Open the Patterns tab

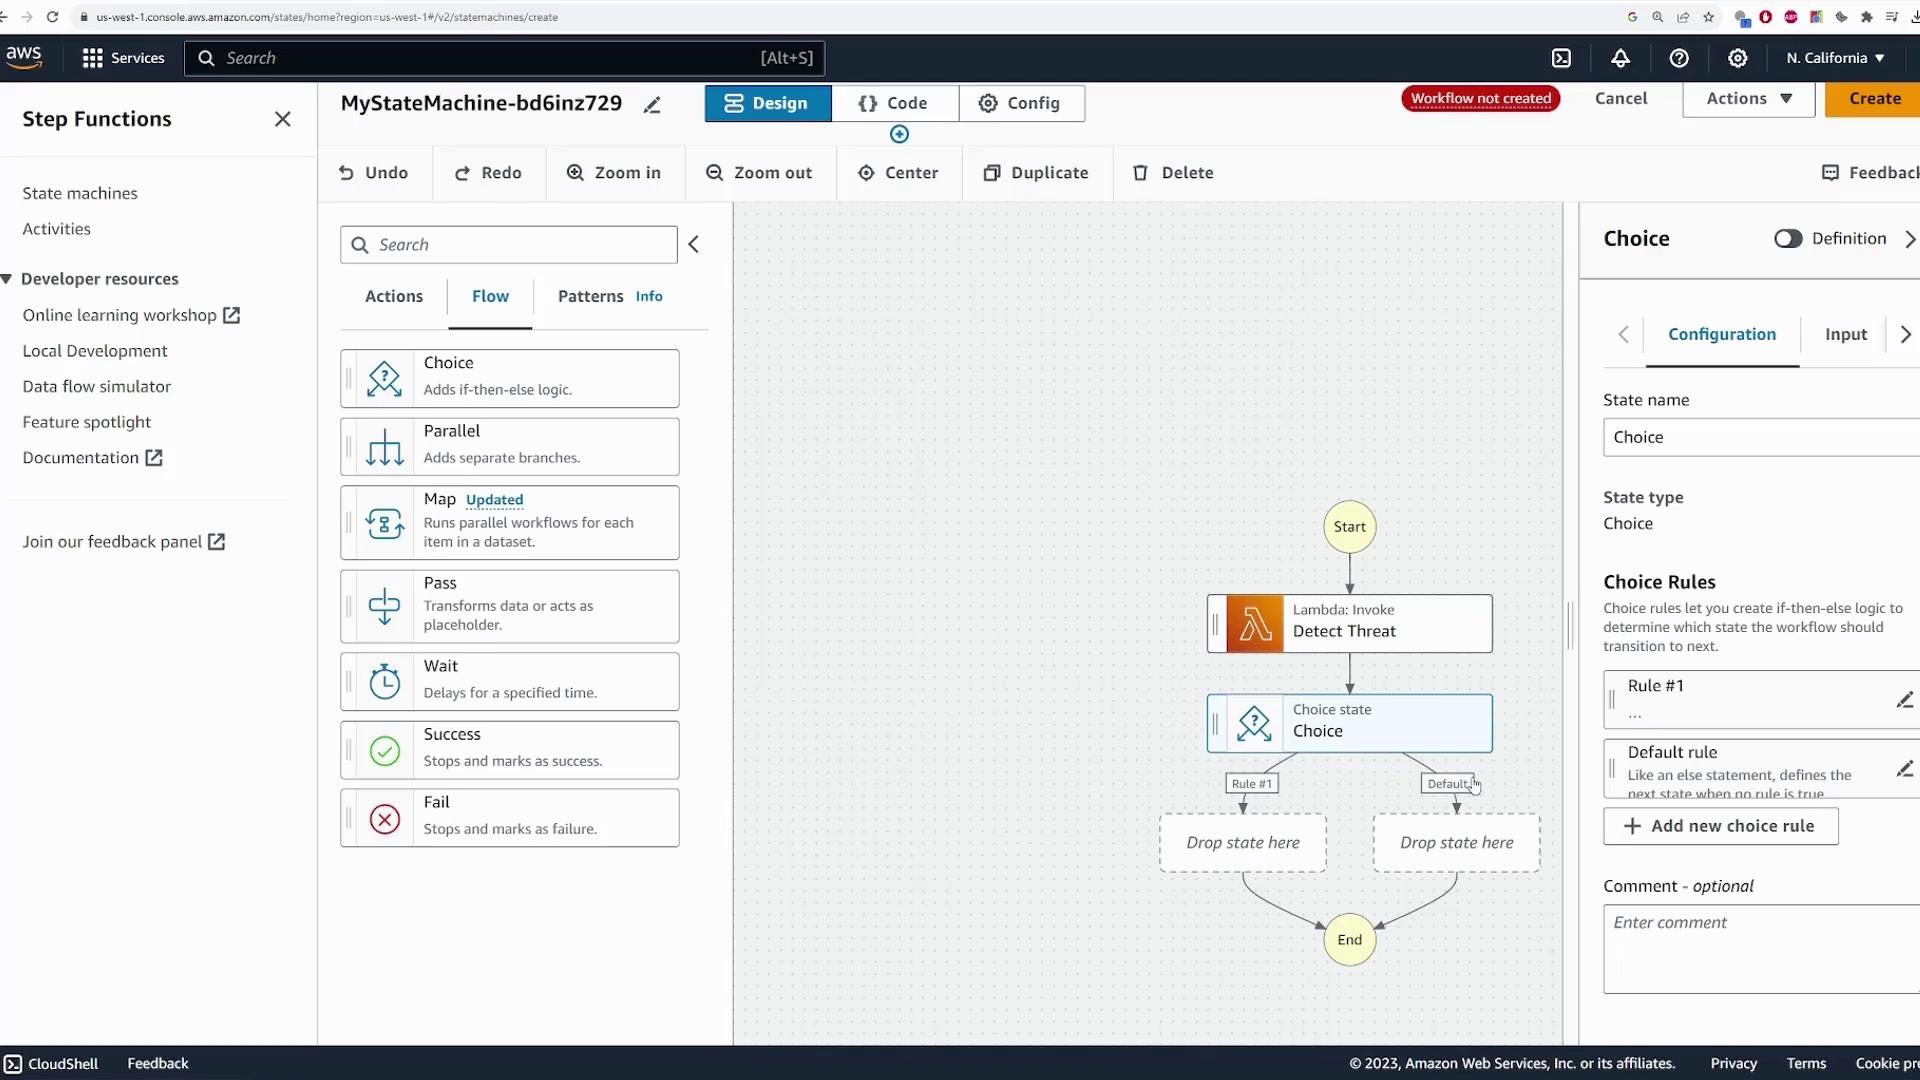590,296
